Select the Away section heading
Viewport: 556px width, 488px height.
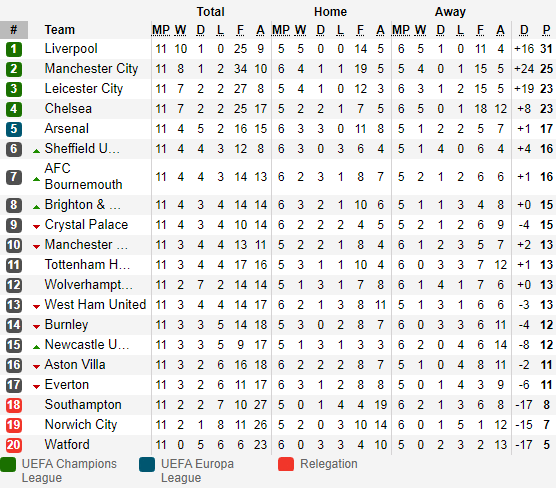[x=450, y=12]
